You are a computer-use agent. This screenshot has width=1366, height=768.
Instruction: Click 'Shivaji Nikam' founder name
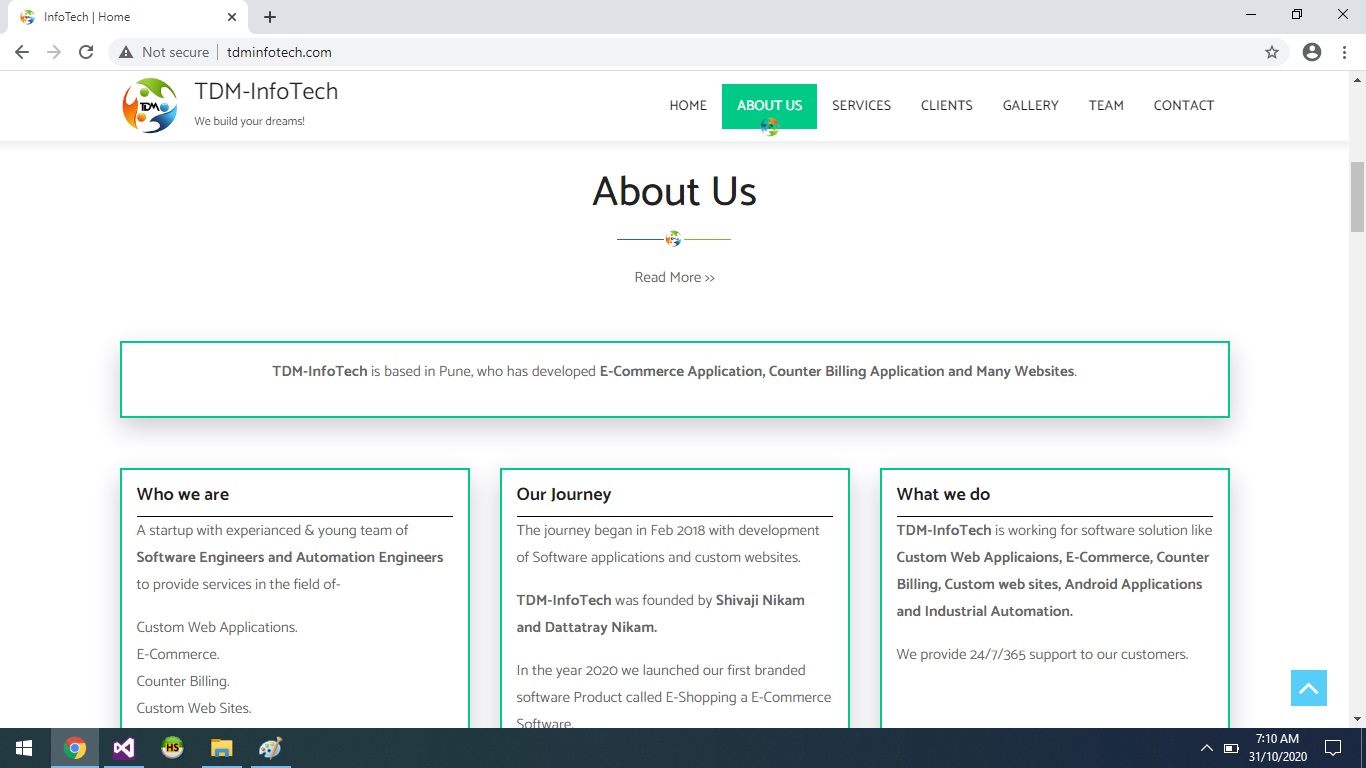(760, 600)
